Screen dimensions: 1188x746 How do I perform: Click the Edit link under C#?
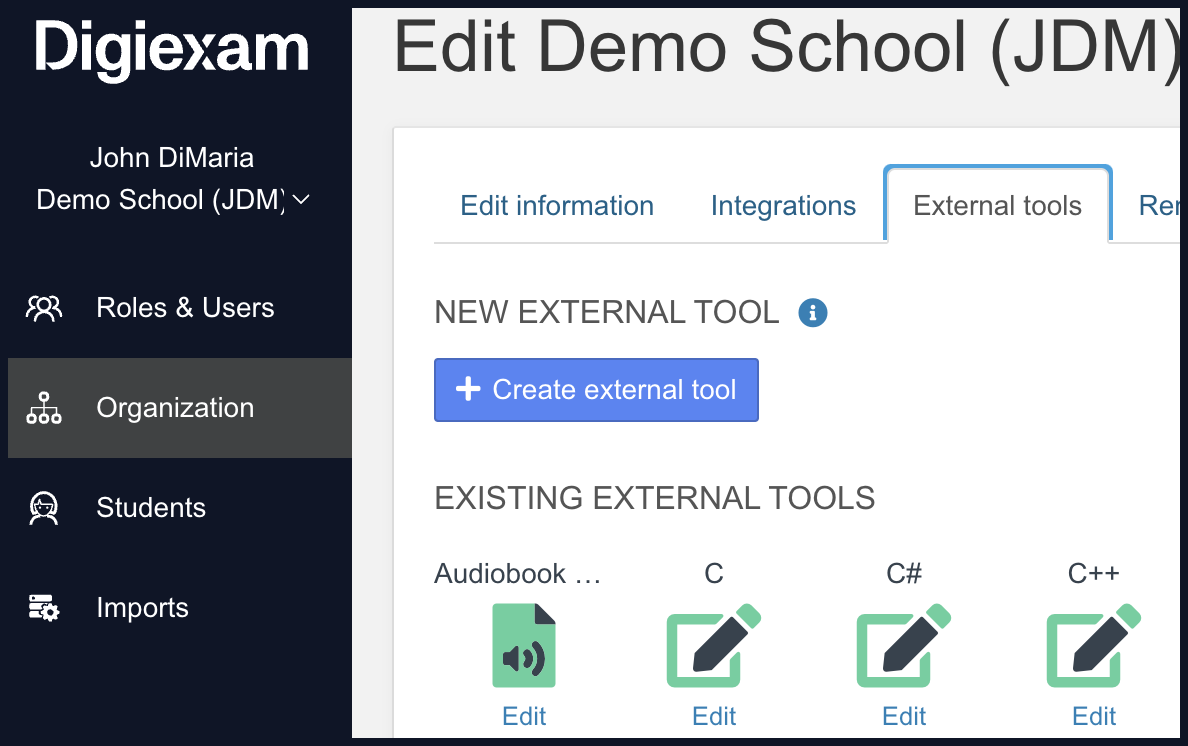(x=904, y=716)
